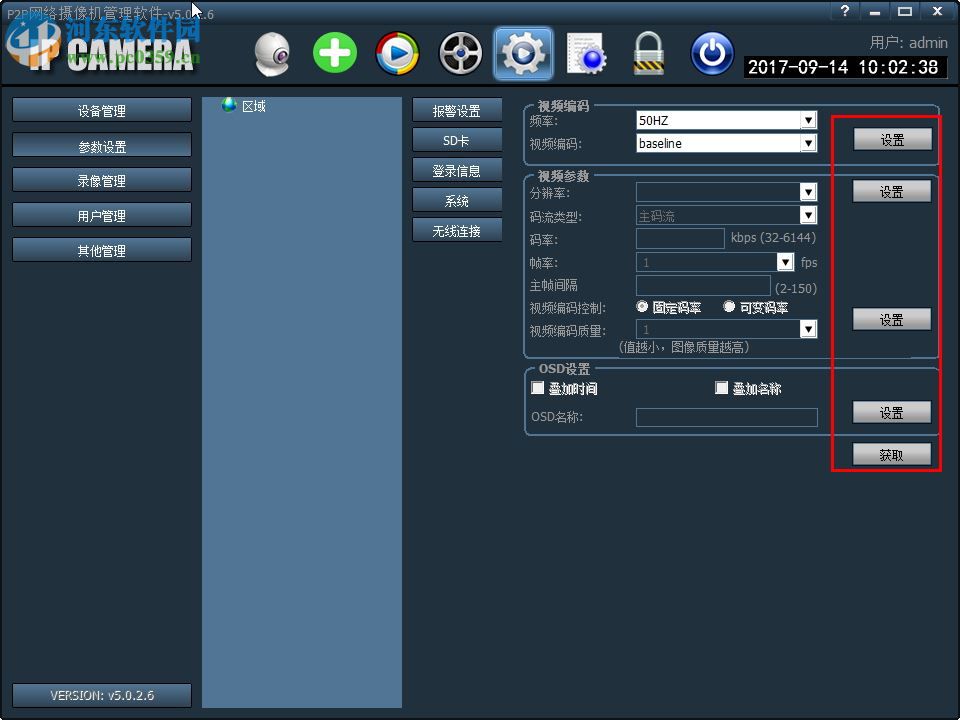
Task: Click the 获取 button
Action: [890, 453]
